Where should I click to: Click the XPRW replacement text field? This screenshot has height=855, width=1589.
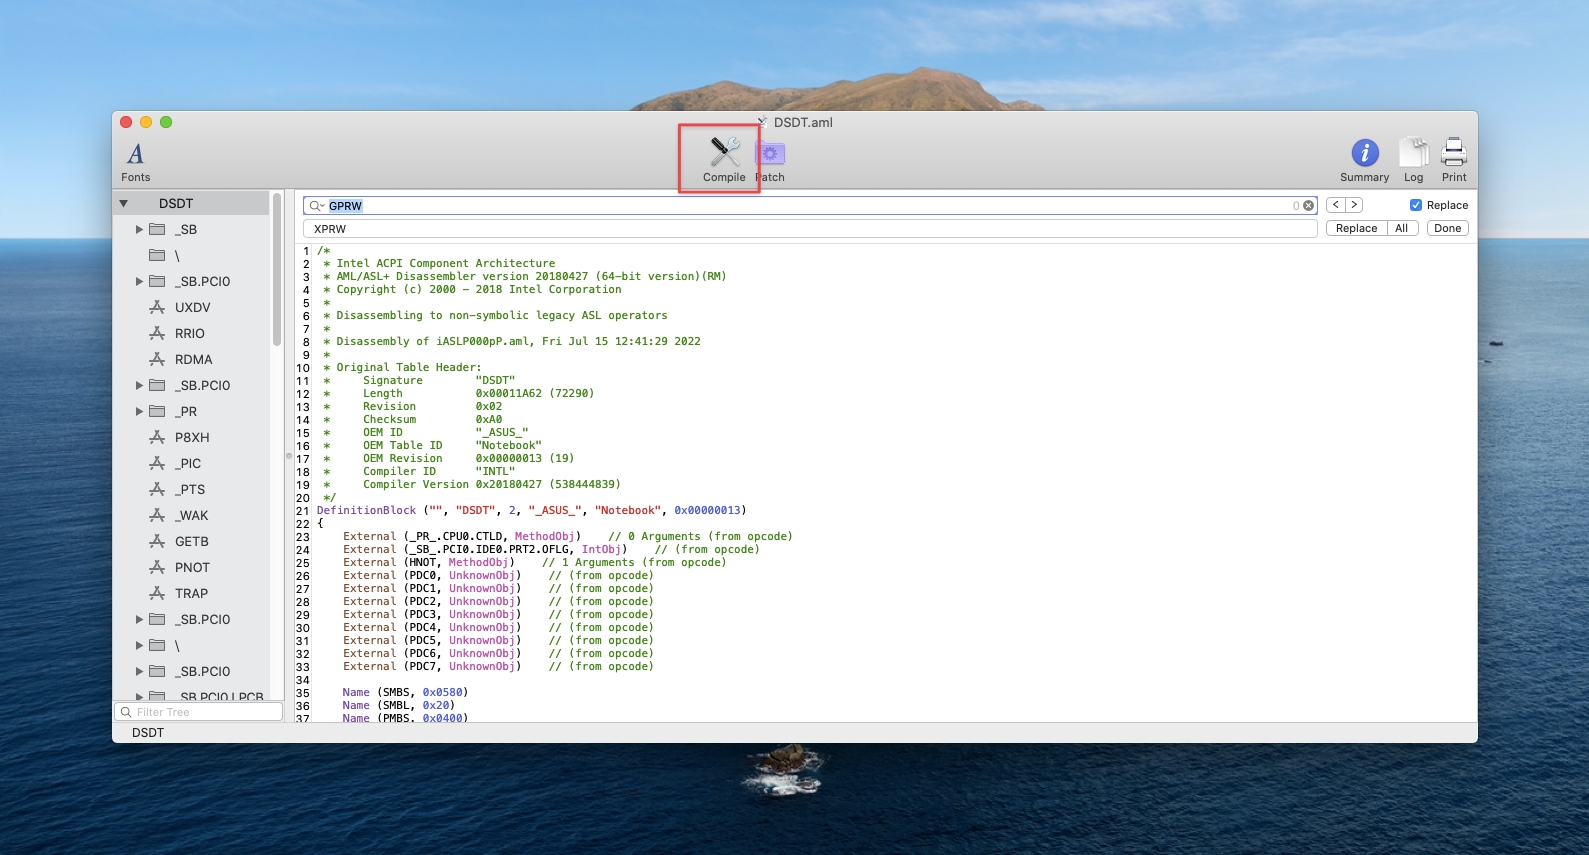(810, 229)
